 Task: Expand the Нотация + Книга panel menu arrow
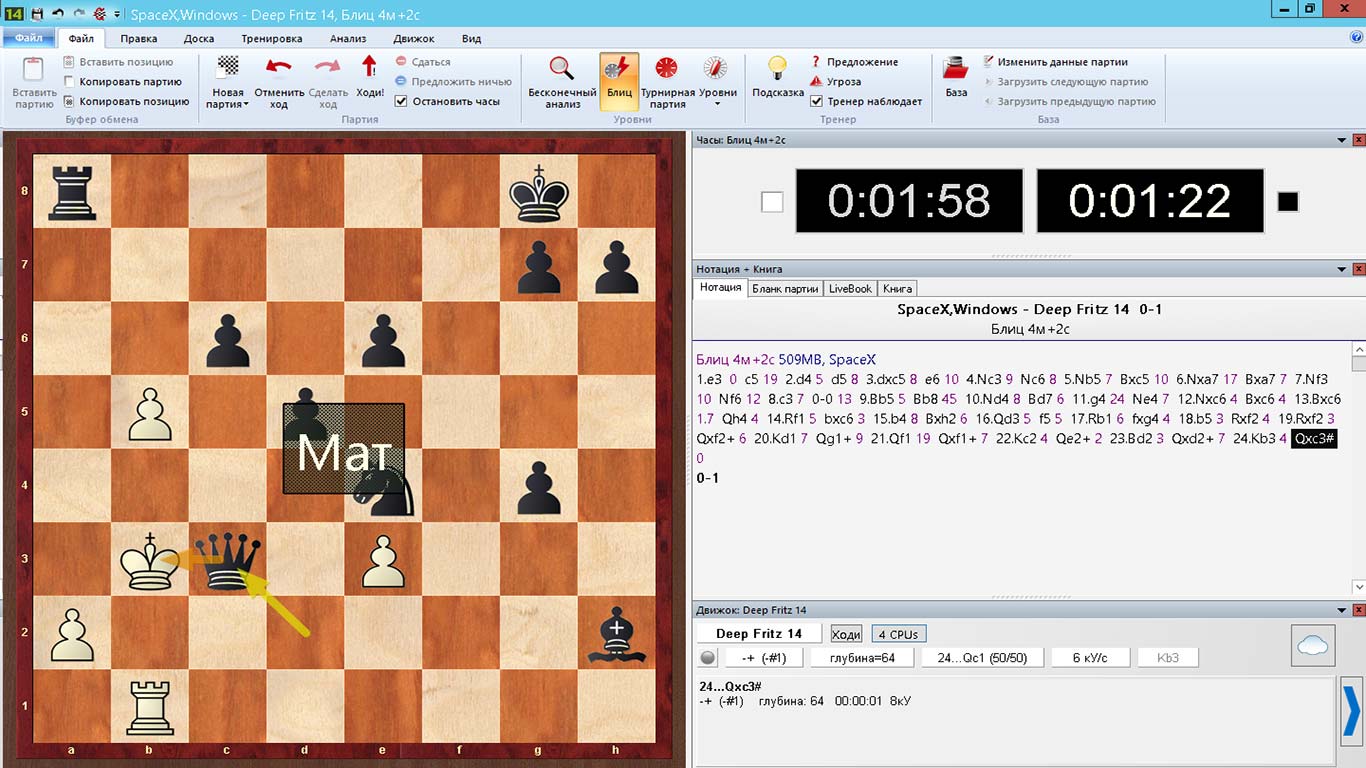point(1342,269)
